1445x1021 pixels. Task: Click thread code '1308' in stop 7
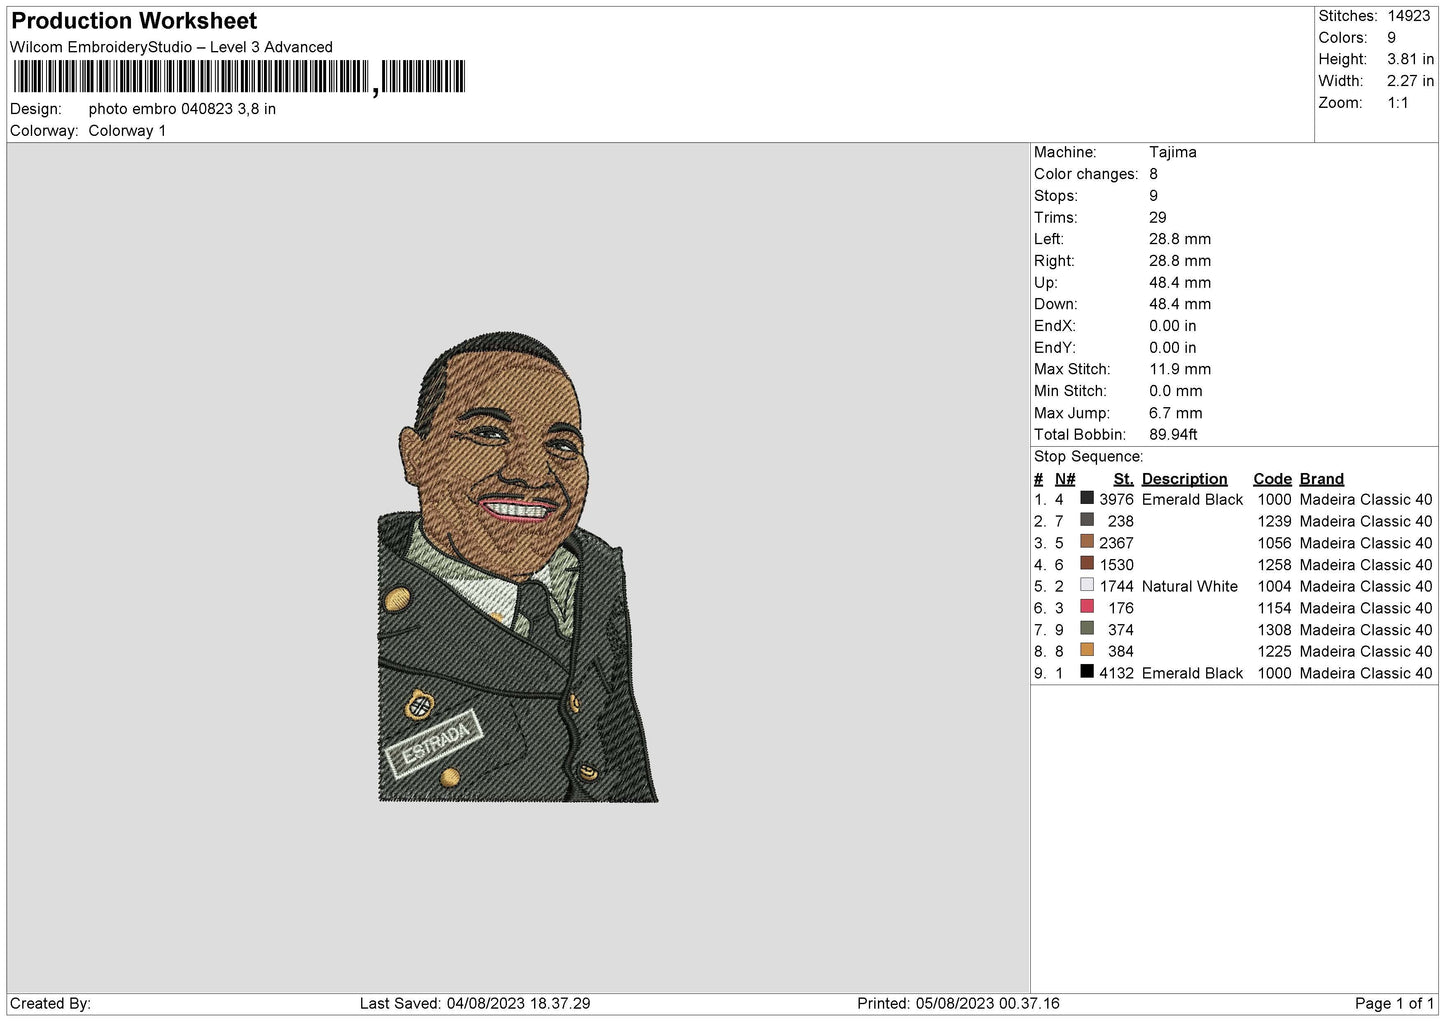coord(1275,631)
